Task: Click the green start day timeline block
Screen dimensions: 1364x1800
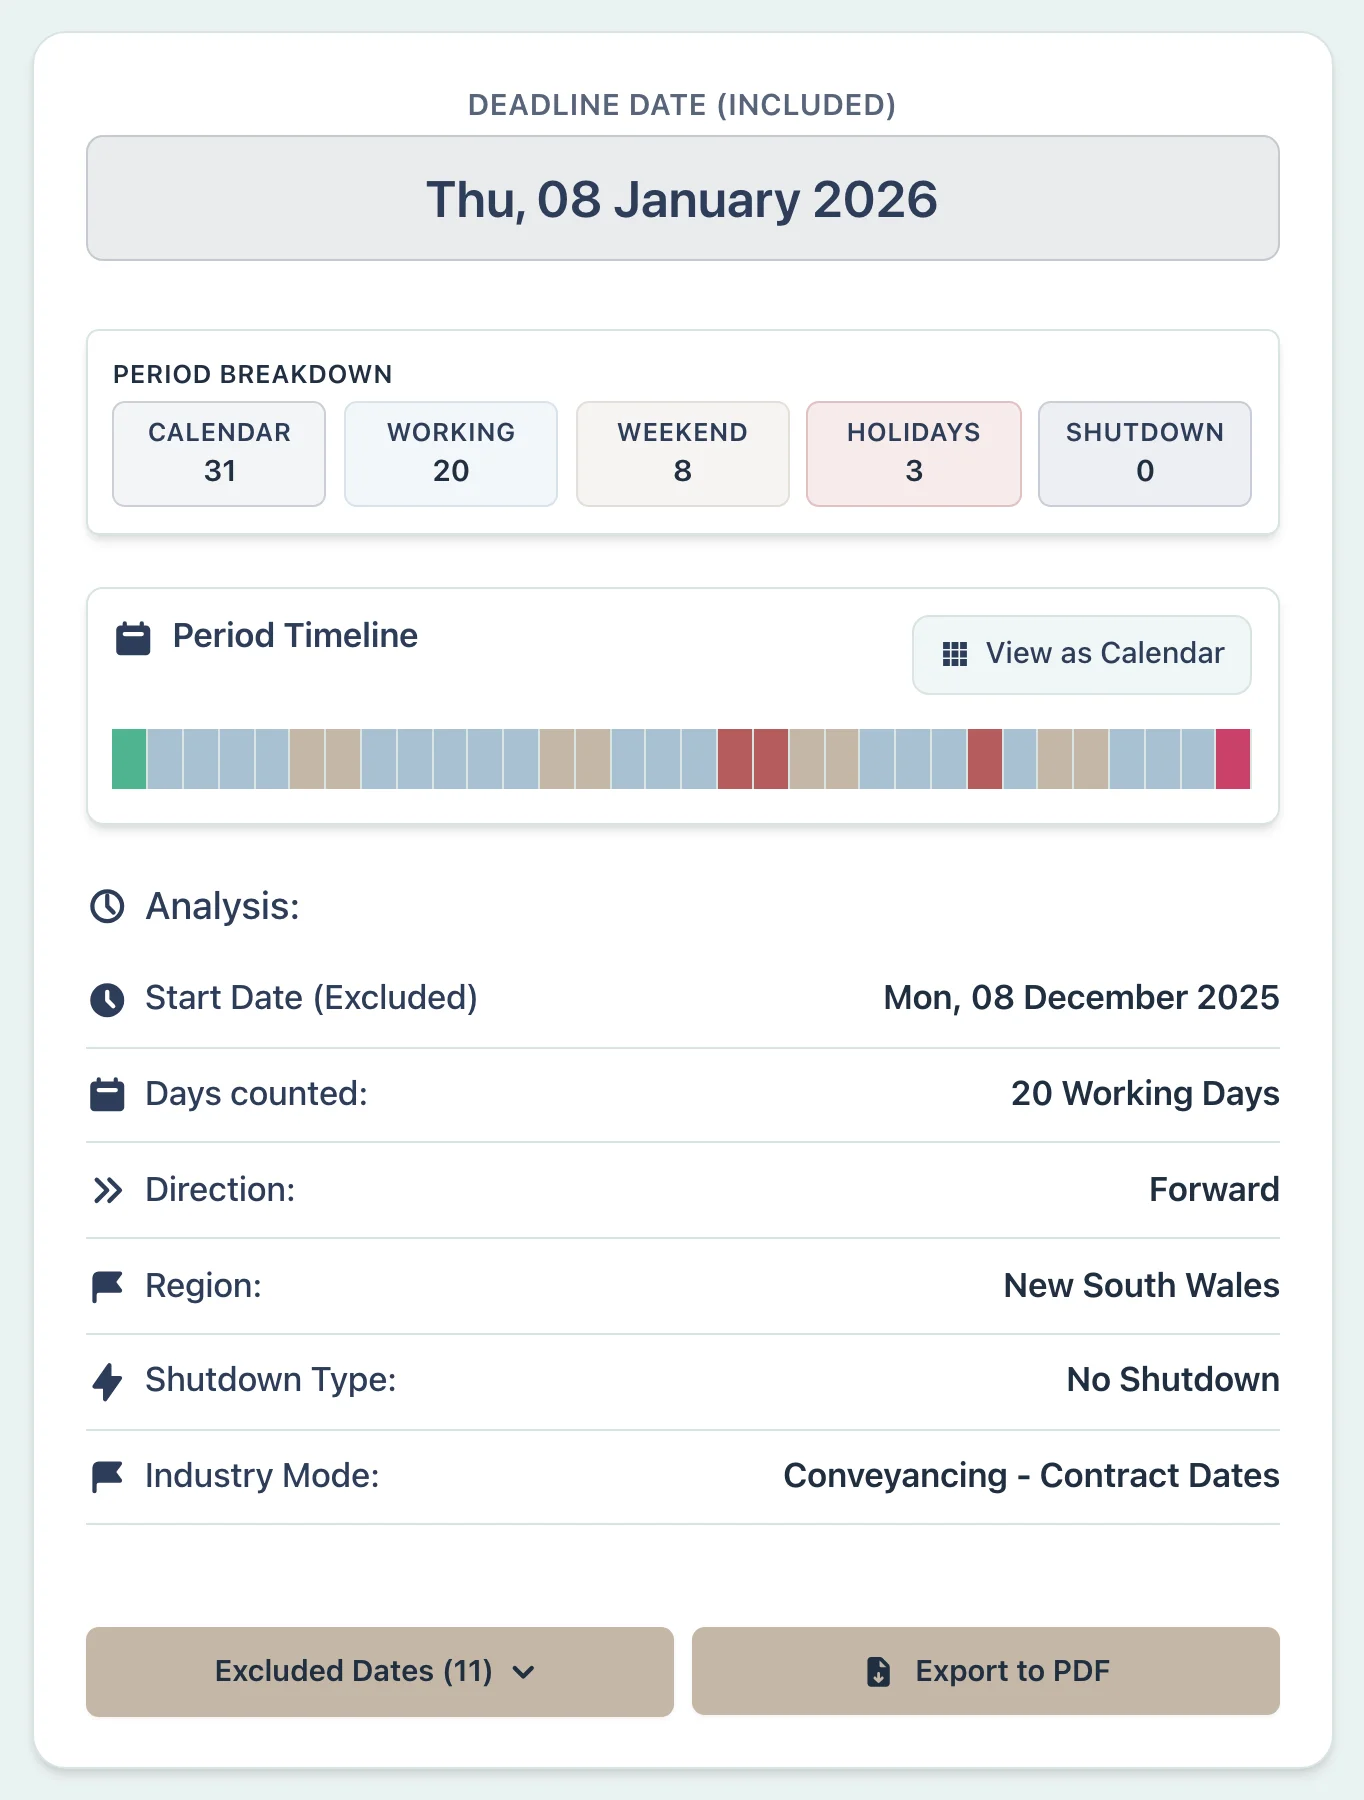Action: click(129, 759)
